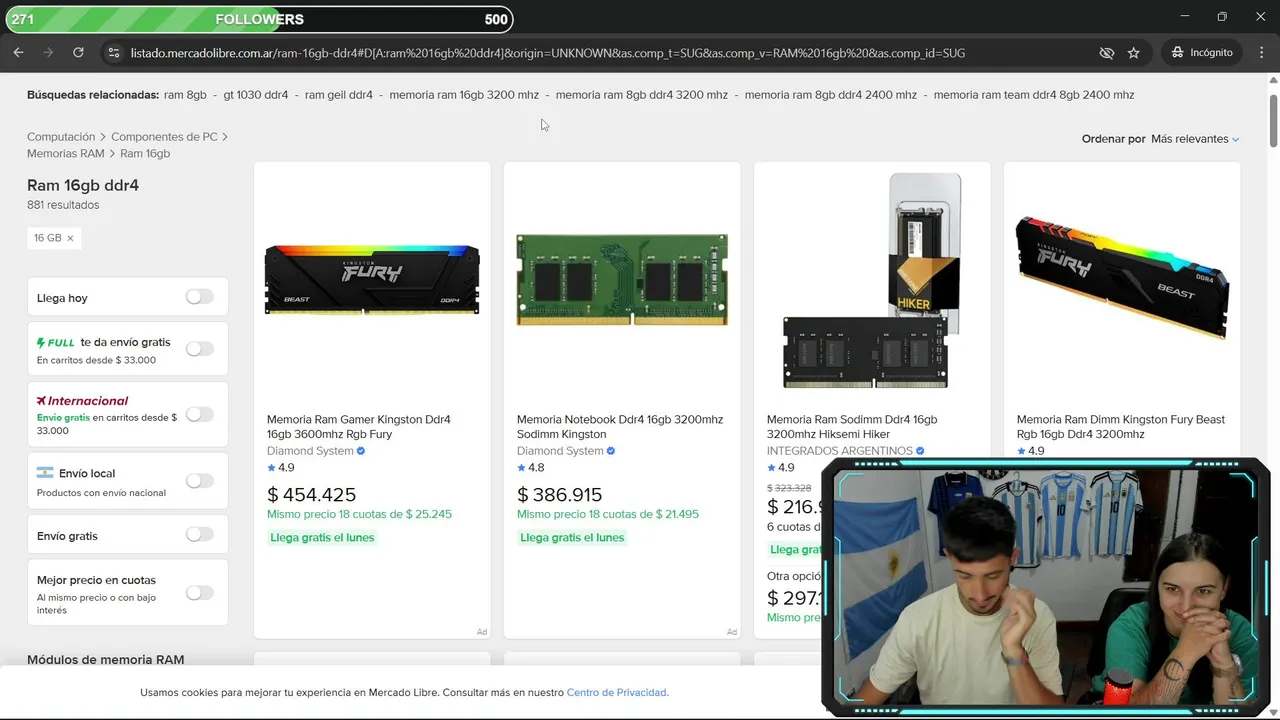The height and width of the screenshot is (720, 1280).
Task: Open the Ordenar por Más relevantes dropdown
Action: [1194, 139]
